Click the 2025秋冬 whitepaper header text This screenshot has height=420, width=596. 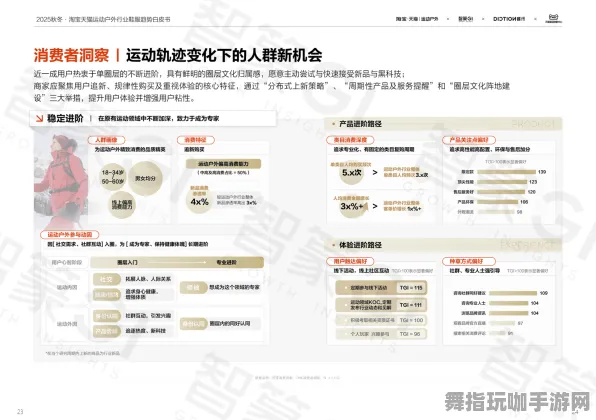pyautogui.click(x=103, y=19)
